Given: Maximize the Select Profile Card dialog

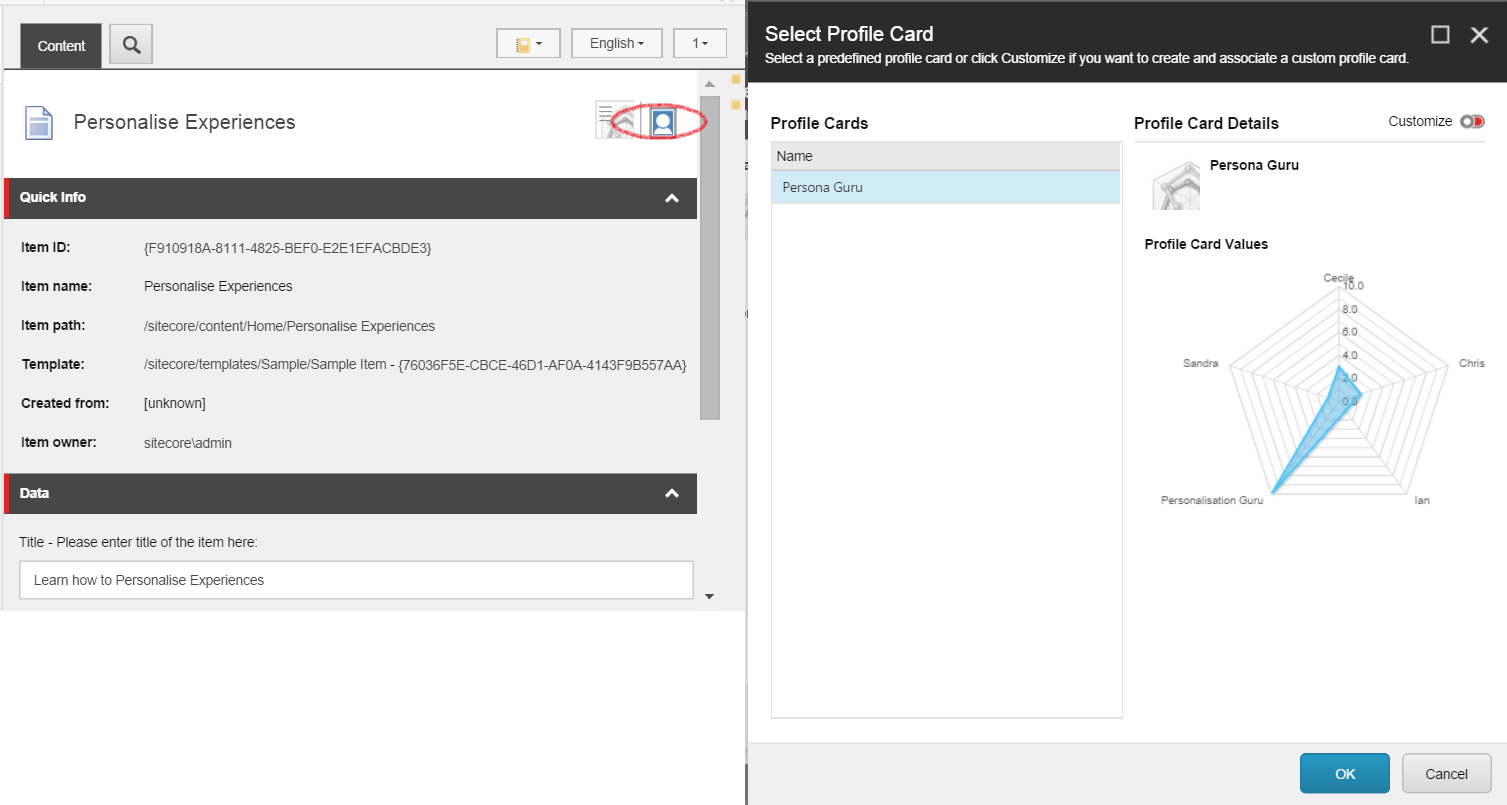Looking at the screenshot, I should pos(1440,35).
